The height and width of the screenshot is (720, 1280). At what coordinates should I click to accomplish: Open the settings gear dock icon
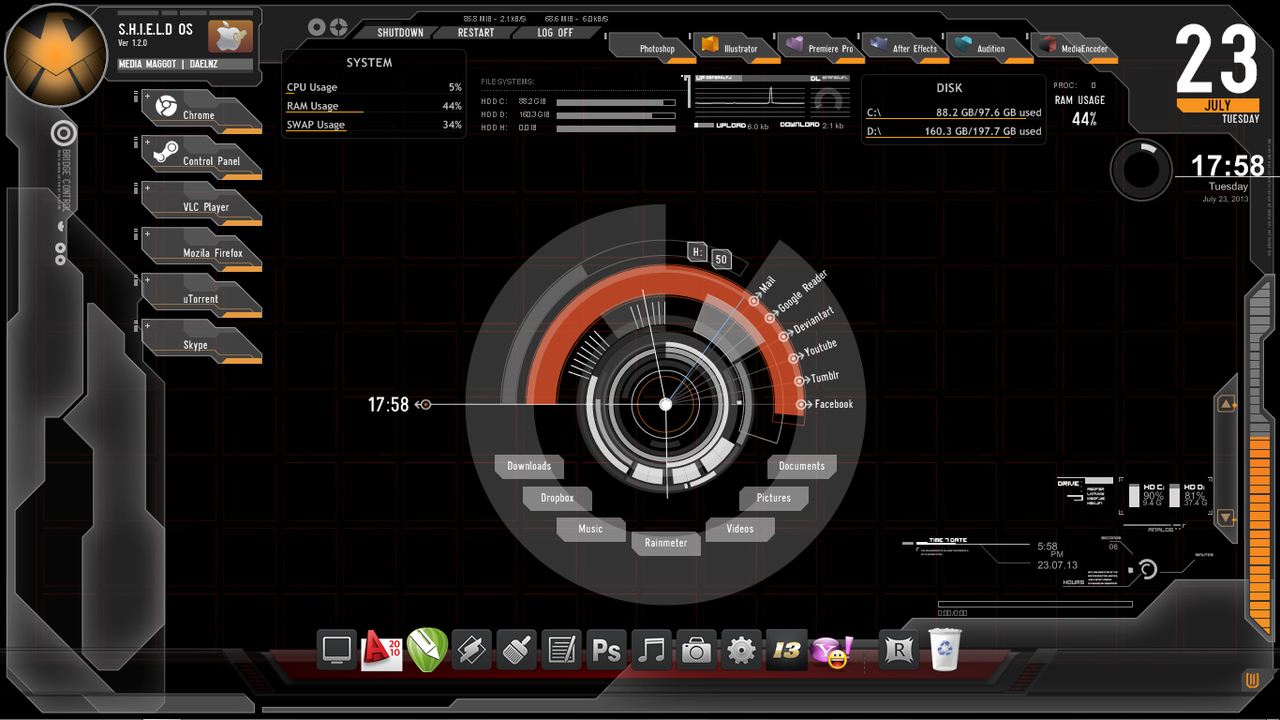tap(741, 650)
